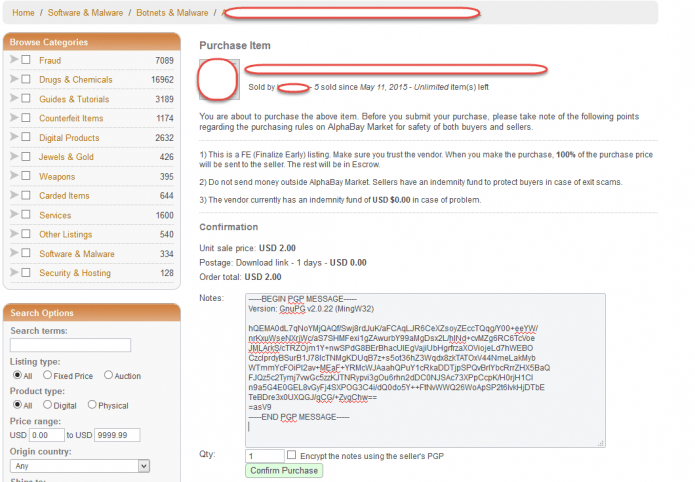Open the Counterfeit Items link
695x482 pixels.
[x=71, y=118]
